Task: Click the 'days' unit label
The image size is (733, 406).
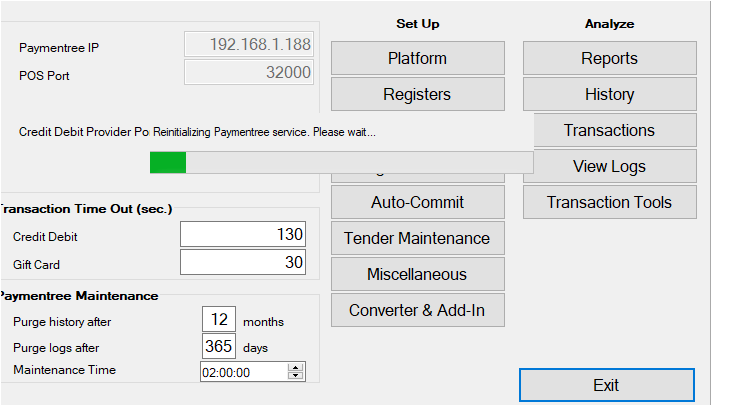Action: pyautogui.click(x=255, y=348)
